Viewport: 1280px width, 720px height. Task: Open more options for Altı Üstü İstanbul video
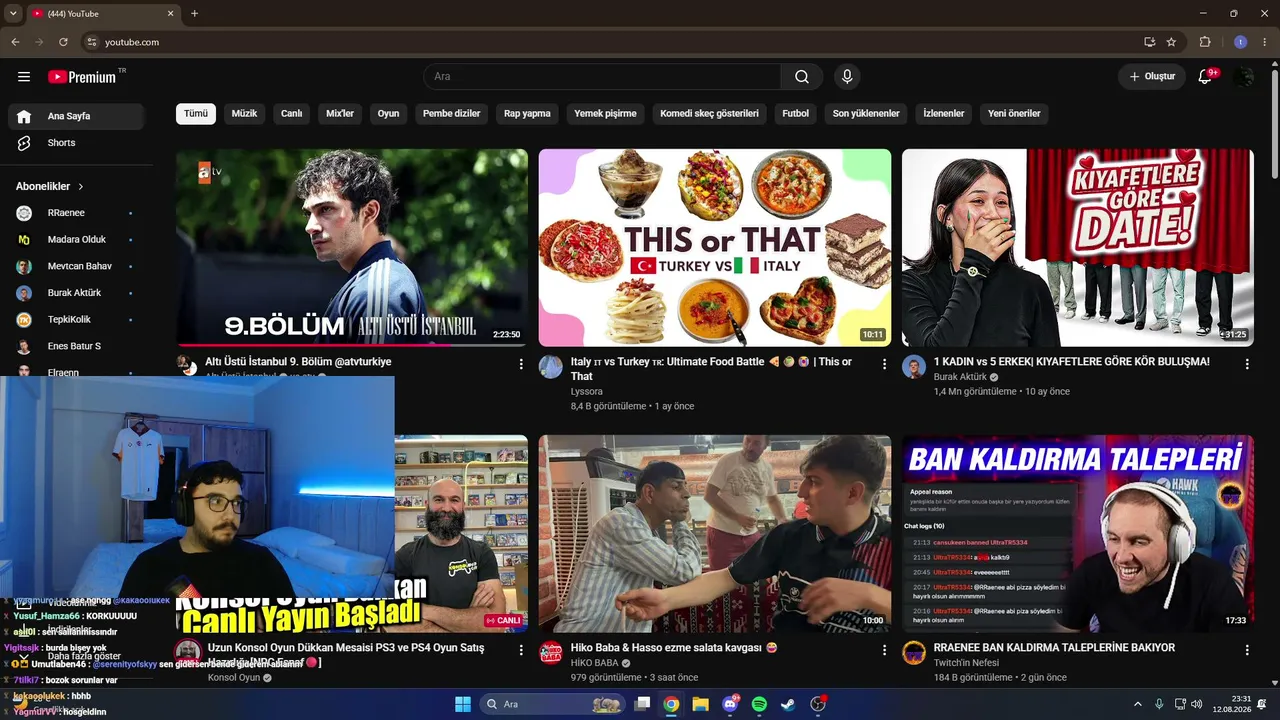pos(521,364)
